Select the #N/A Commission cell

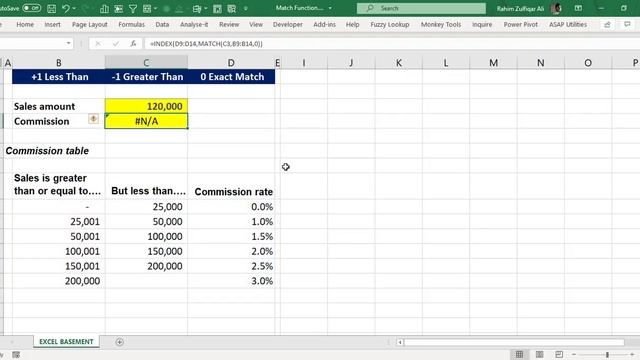(x=146, y=121)
